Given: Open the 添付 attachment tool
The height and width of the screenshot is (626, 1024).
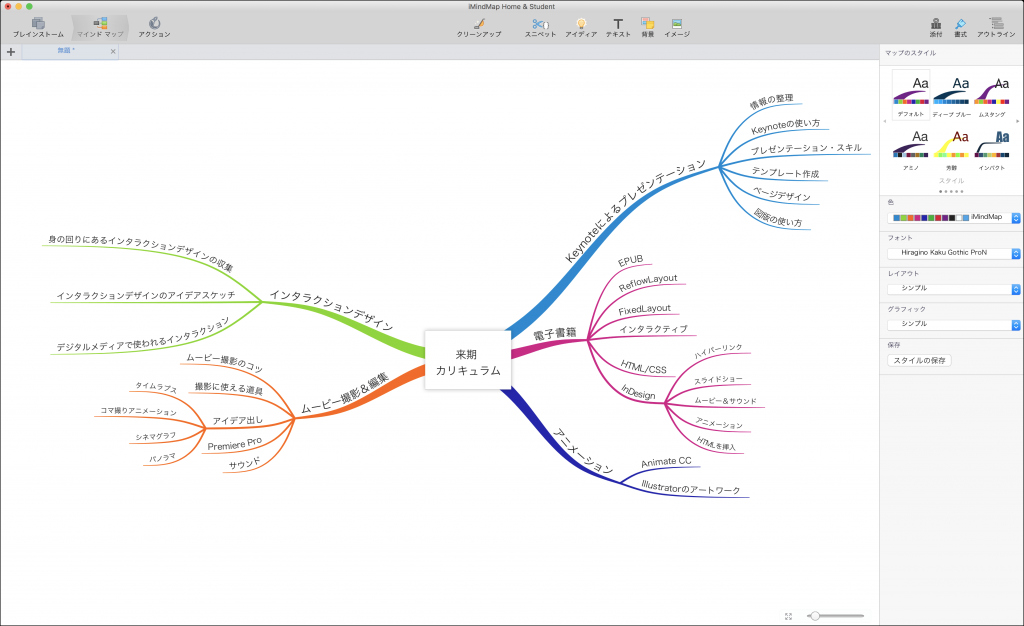Looking at the screenshot, I should click(935, 26).
